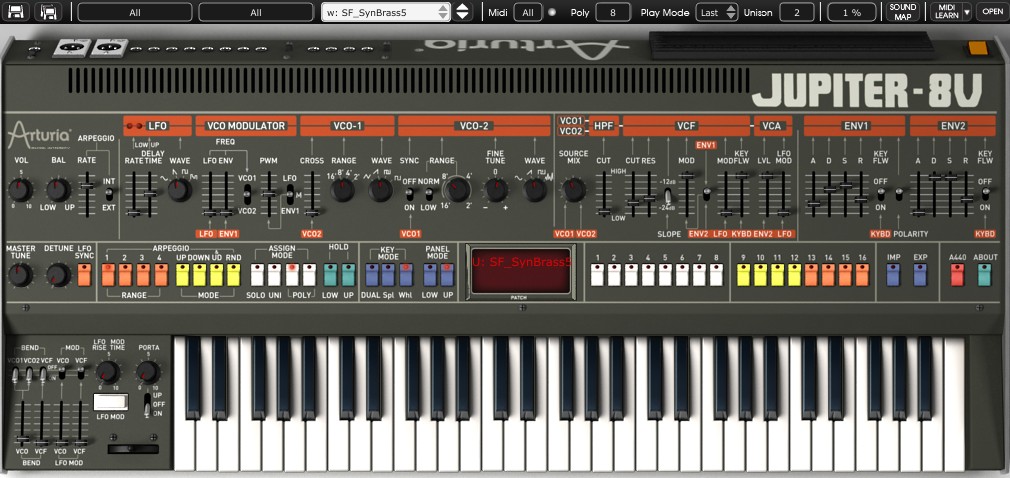Select yellow patch number button 9
Screen dimensions: 1010x478
tap(743, 274)
